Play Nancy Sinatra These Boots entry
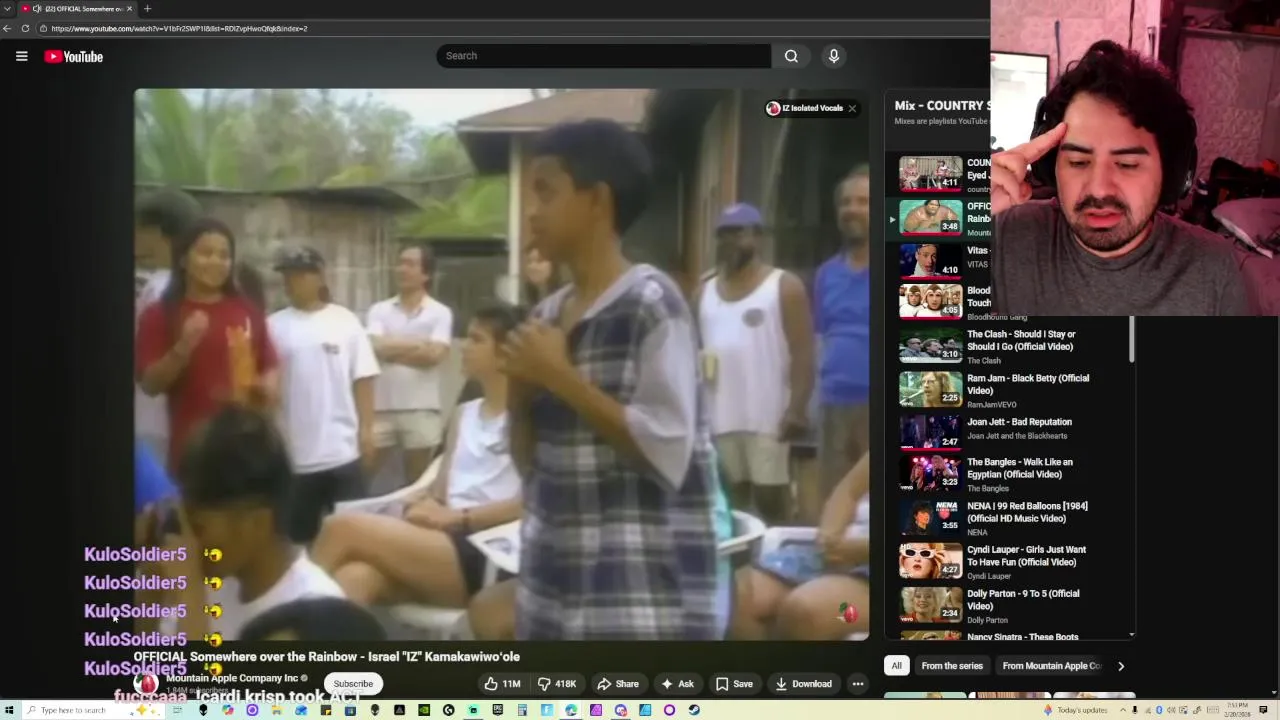 [x=1009, y=635]
